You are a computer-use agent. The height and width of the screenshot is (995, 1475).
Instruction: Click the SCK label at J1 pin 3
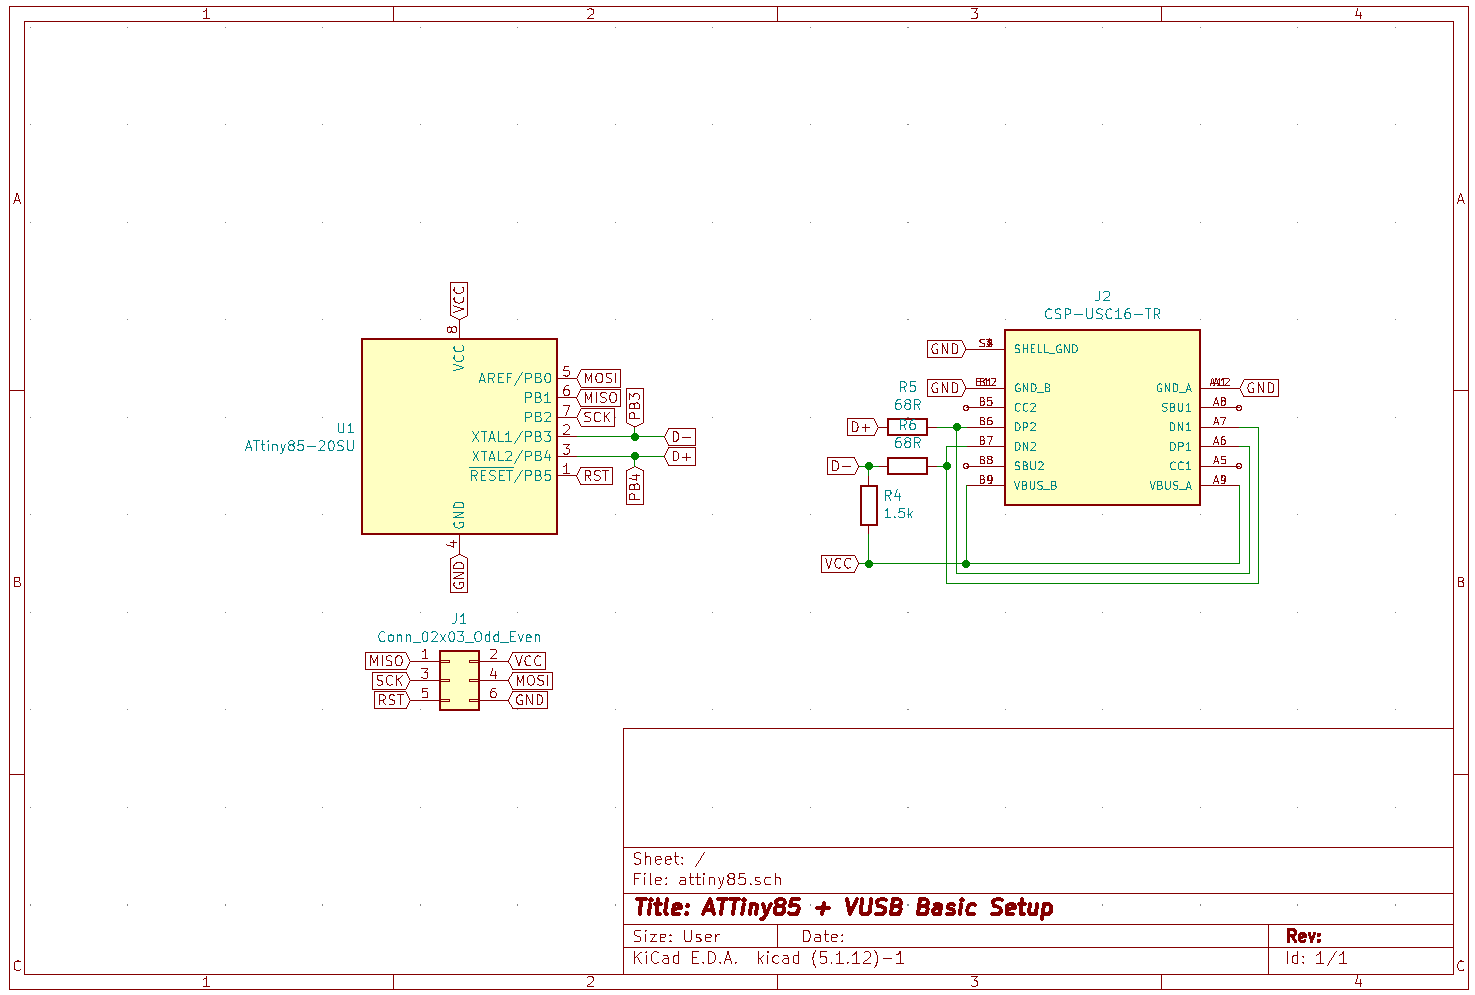tap(390, 680)
